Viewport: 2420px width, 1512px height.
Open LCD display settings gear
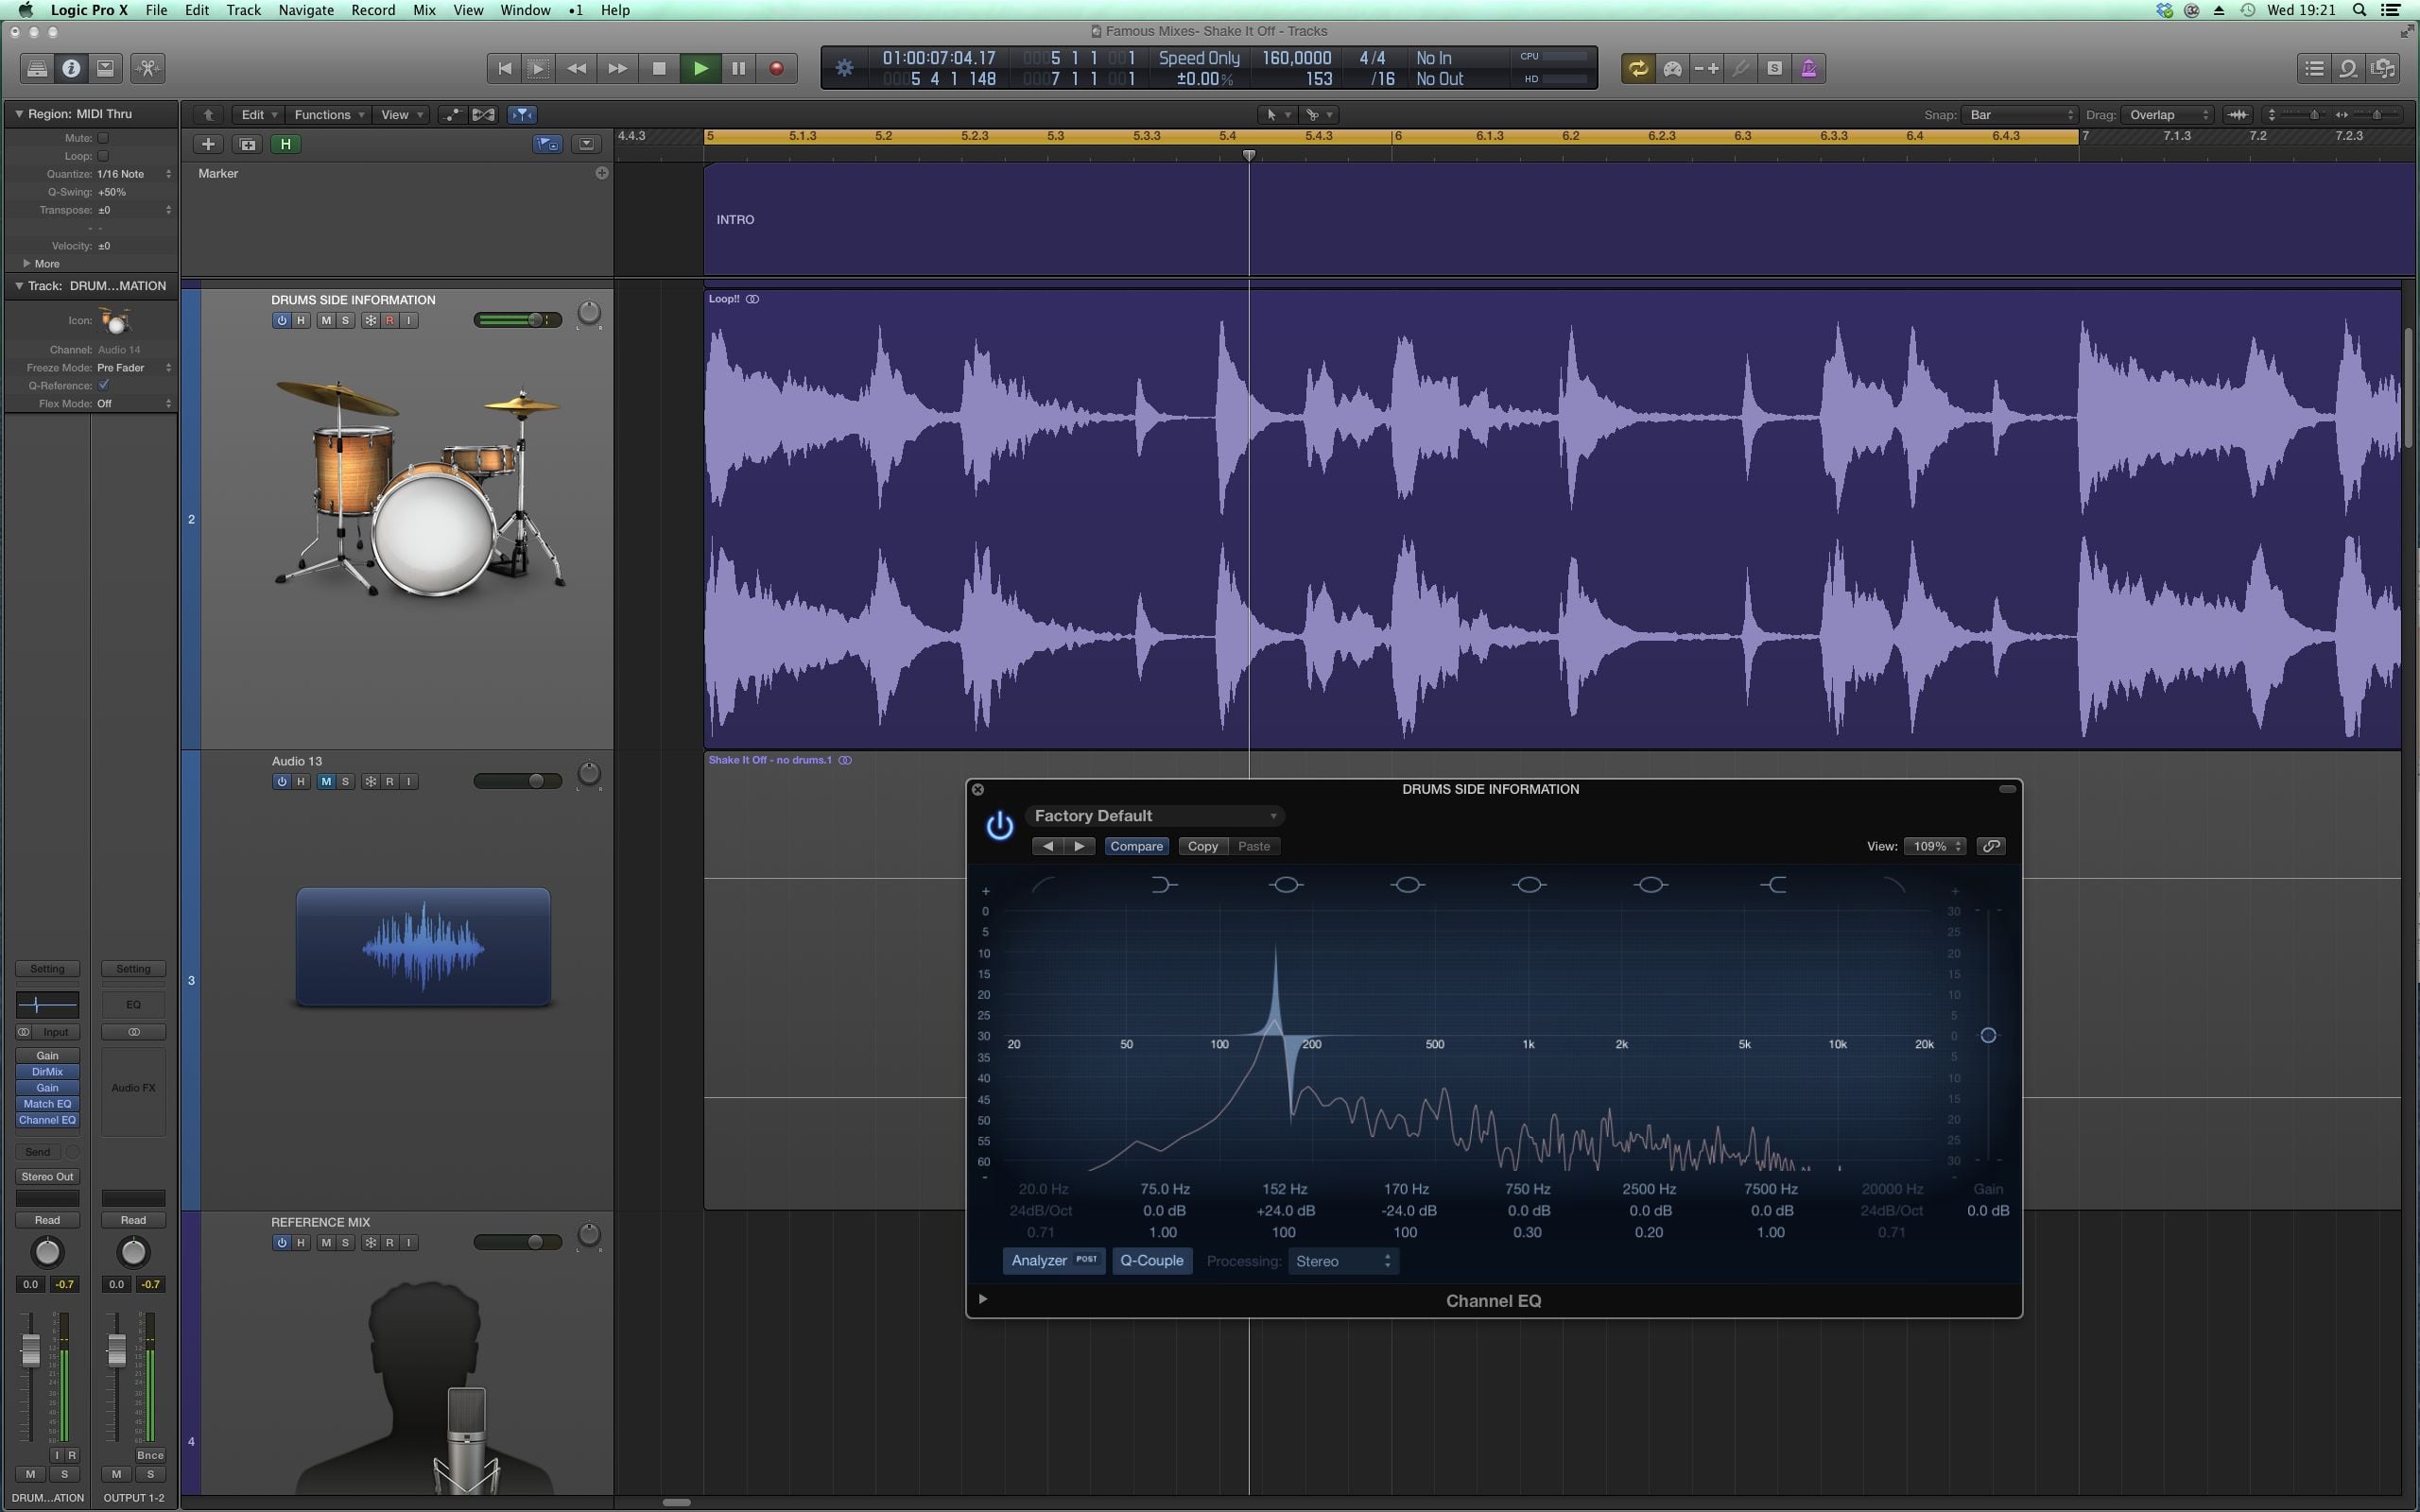coord(845,68)
